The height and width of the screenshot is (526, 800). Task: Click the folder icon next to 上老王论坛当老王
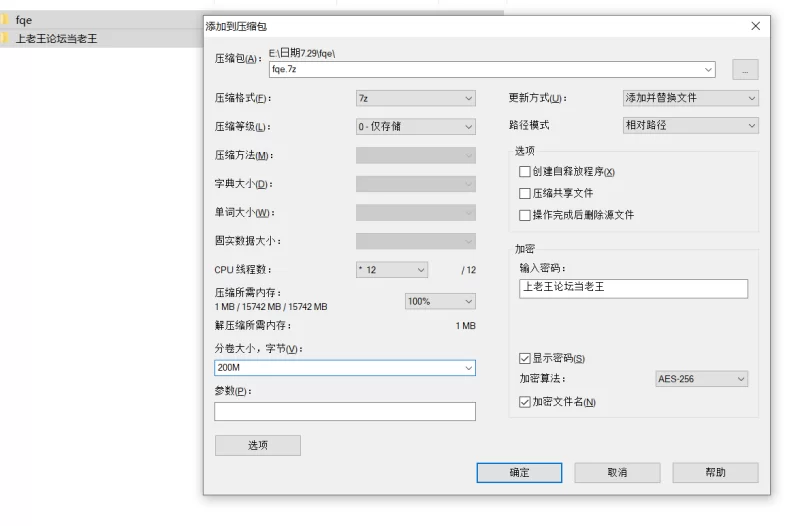click(x=4, y=38)
